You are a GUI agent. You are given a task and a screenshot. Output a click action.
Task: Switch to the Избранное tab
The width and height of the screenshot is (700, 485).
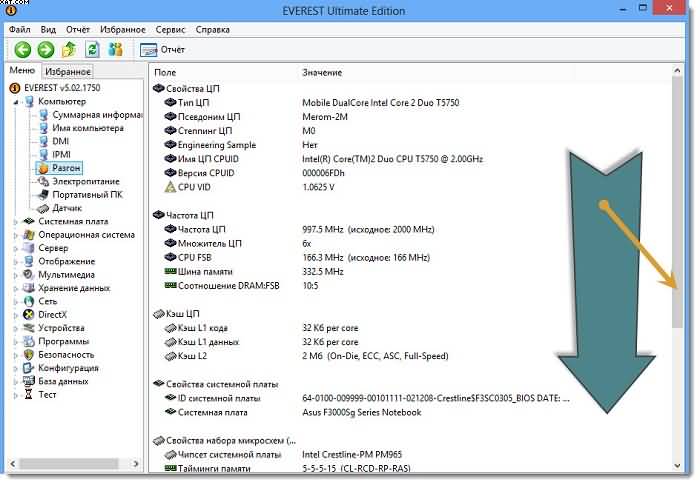click(x=68, y=72)
